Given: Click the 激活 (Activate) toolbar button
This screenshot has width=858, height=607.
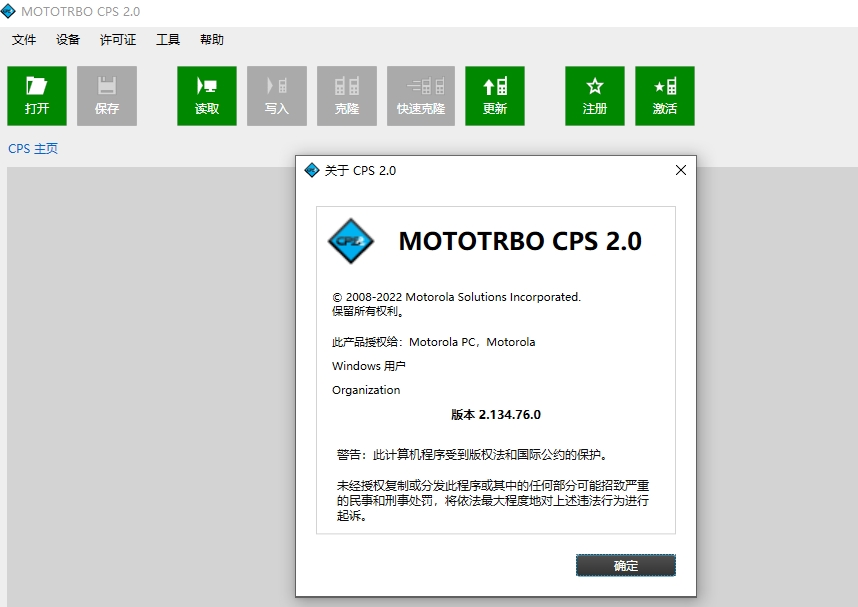Looking at the screenshot, I should click(665, 96).
